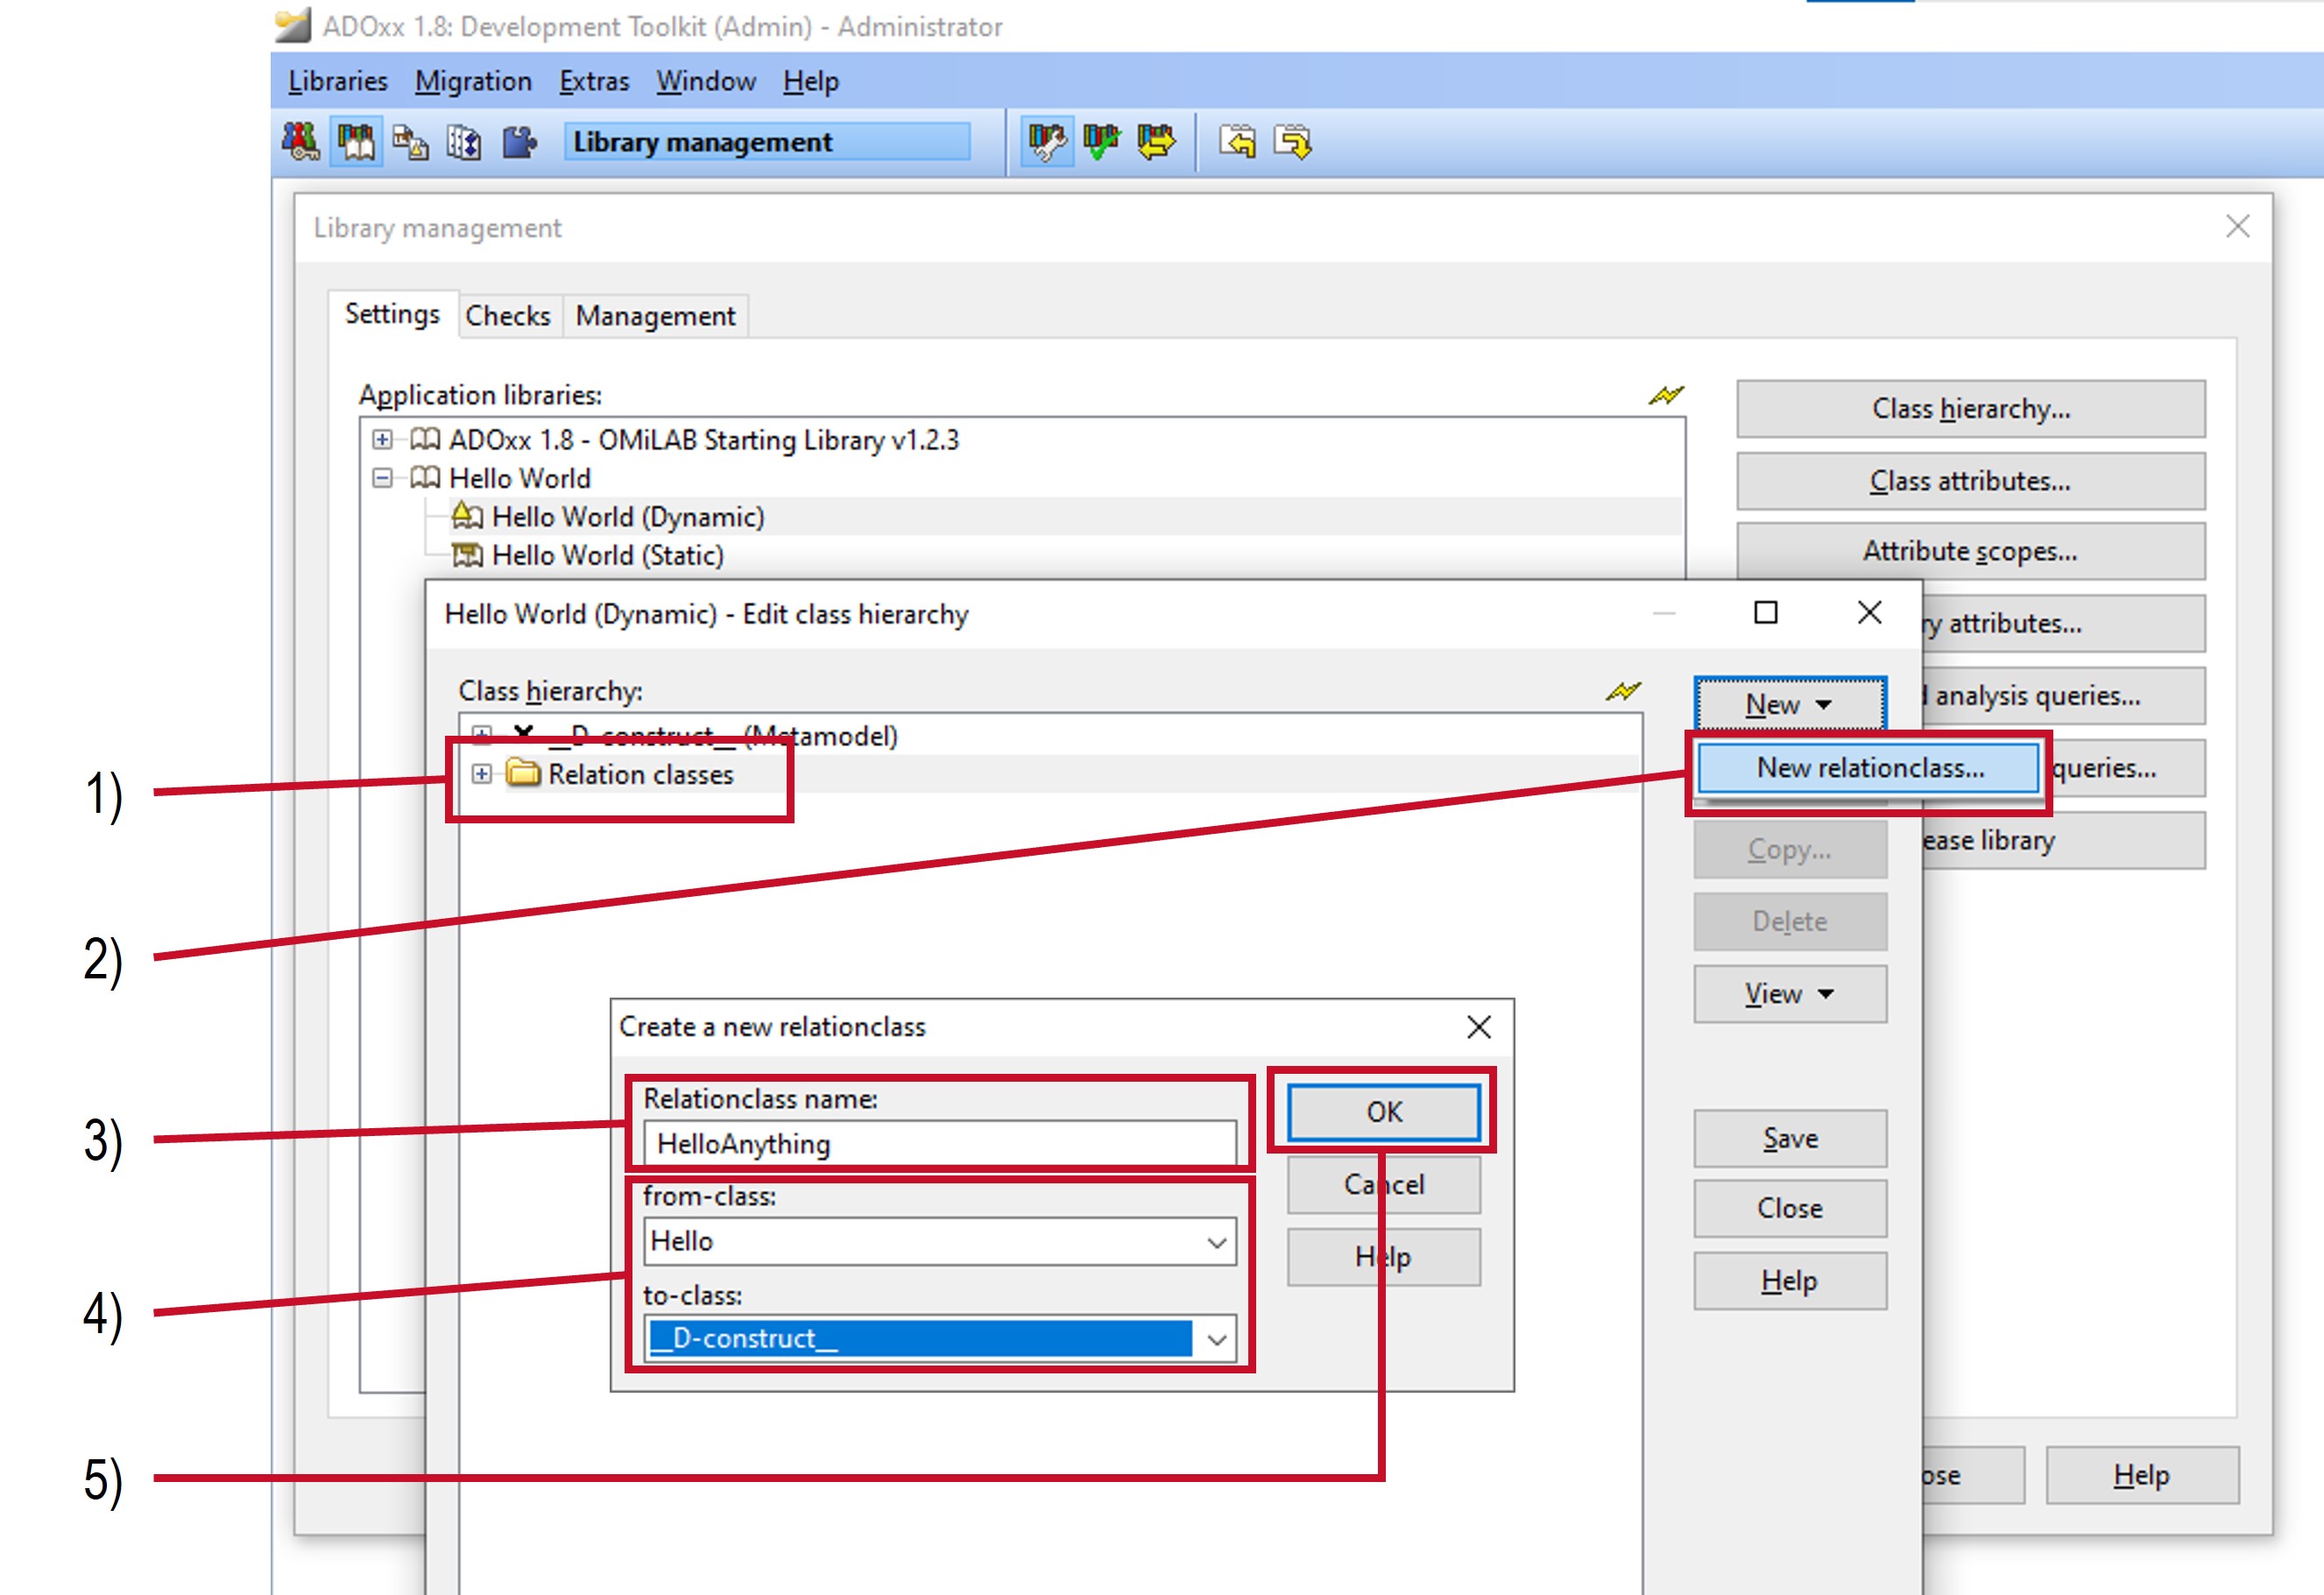Click the Library management toolbar label
The image size is (2324, 1595).
click(768, 142)
